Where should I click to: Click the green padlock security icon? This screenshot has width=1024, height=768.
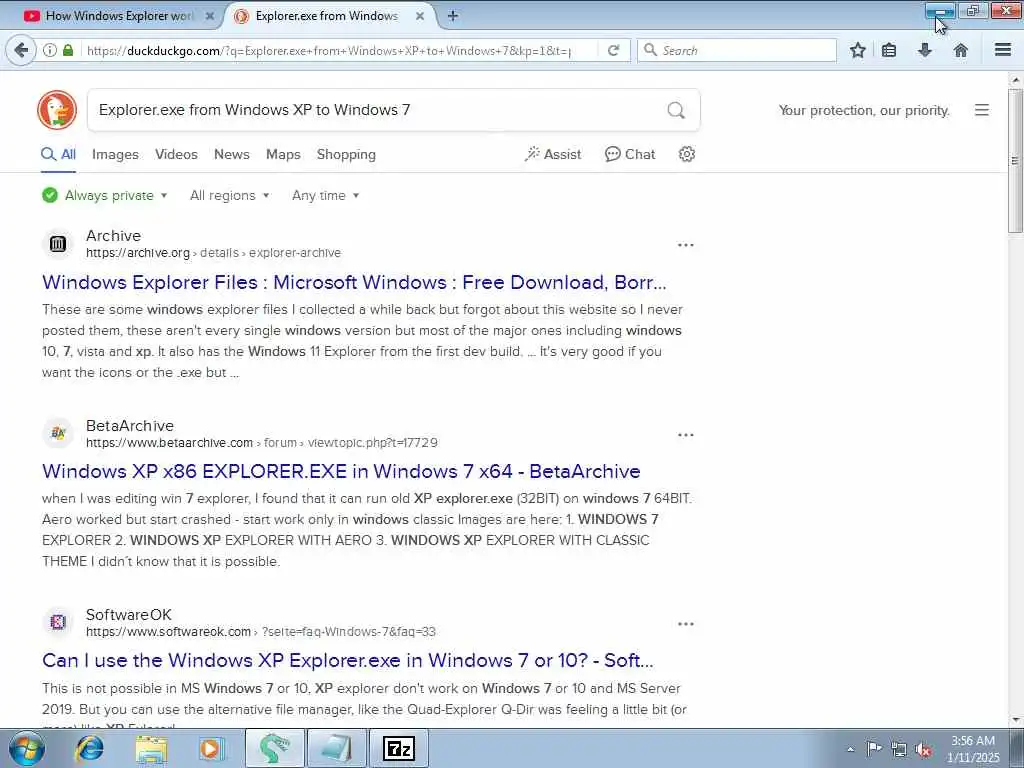[x=68, y=50]
